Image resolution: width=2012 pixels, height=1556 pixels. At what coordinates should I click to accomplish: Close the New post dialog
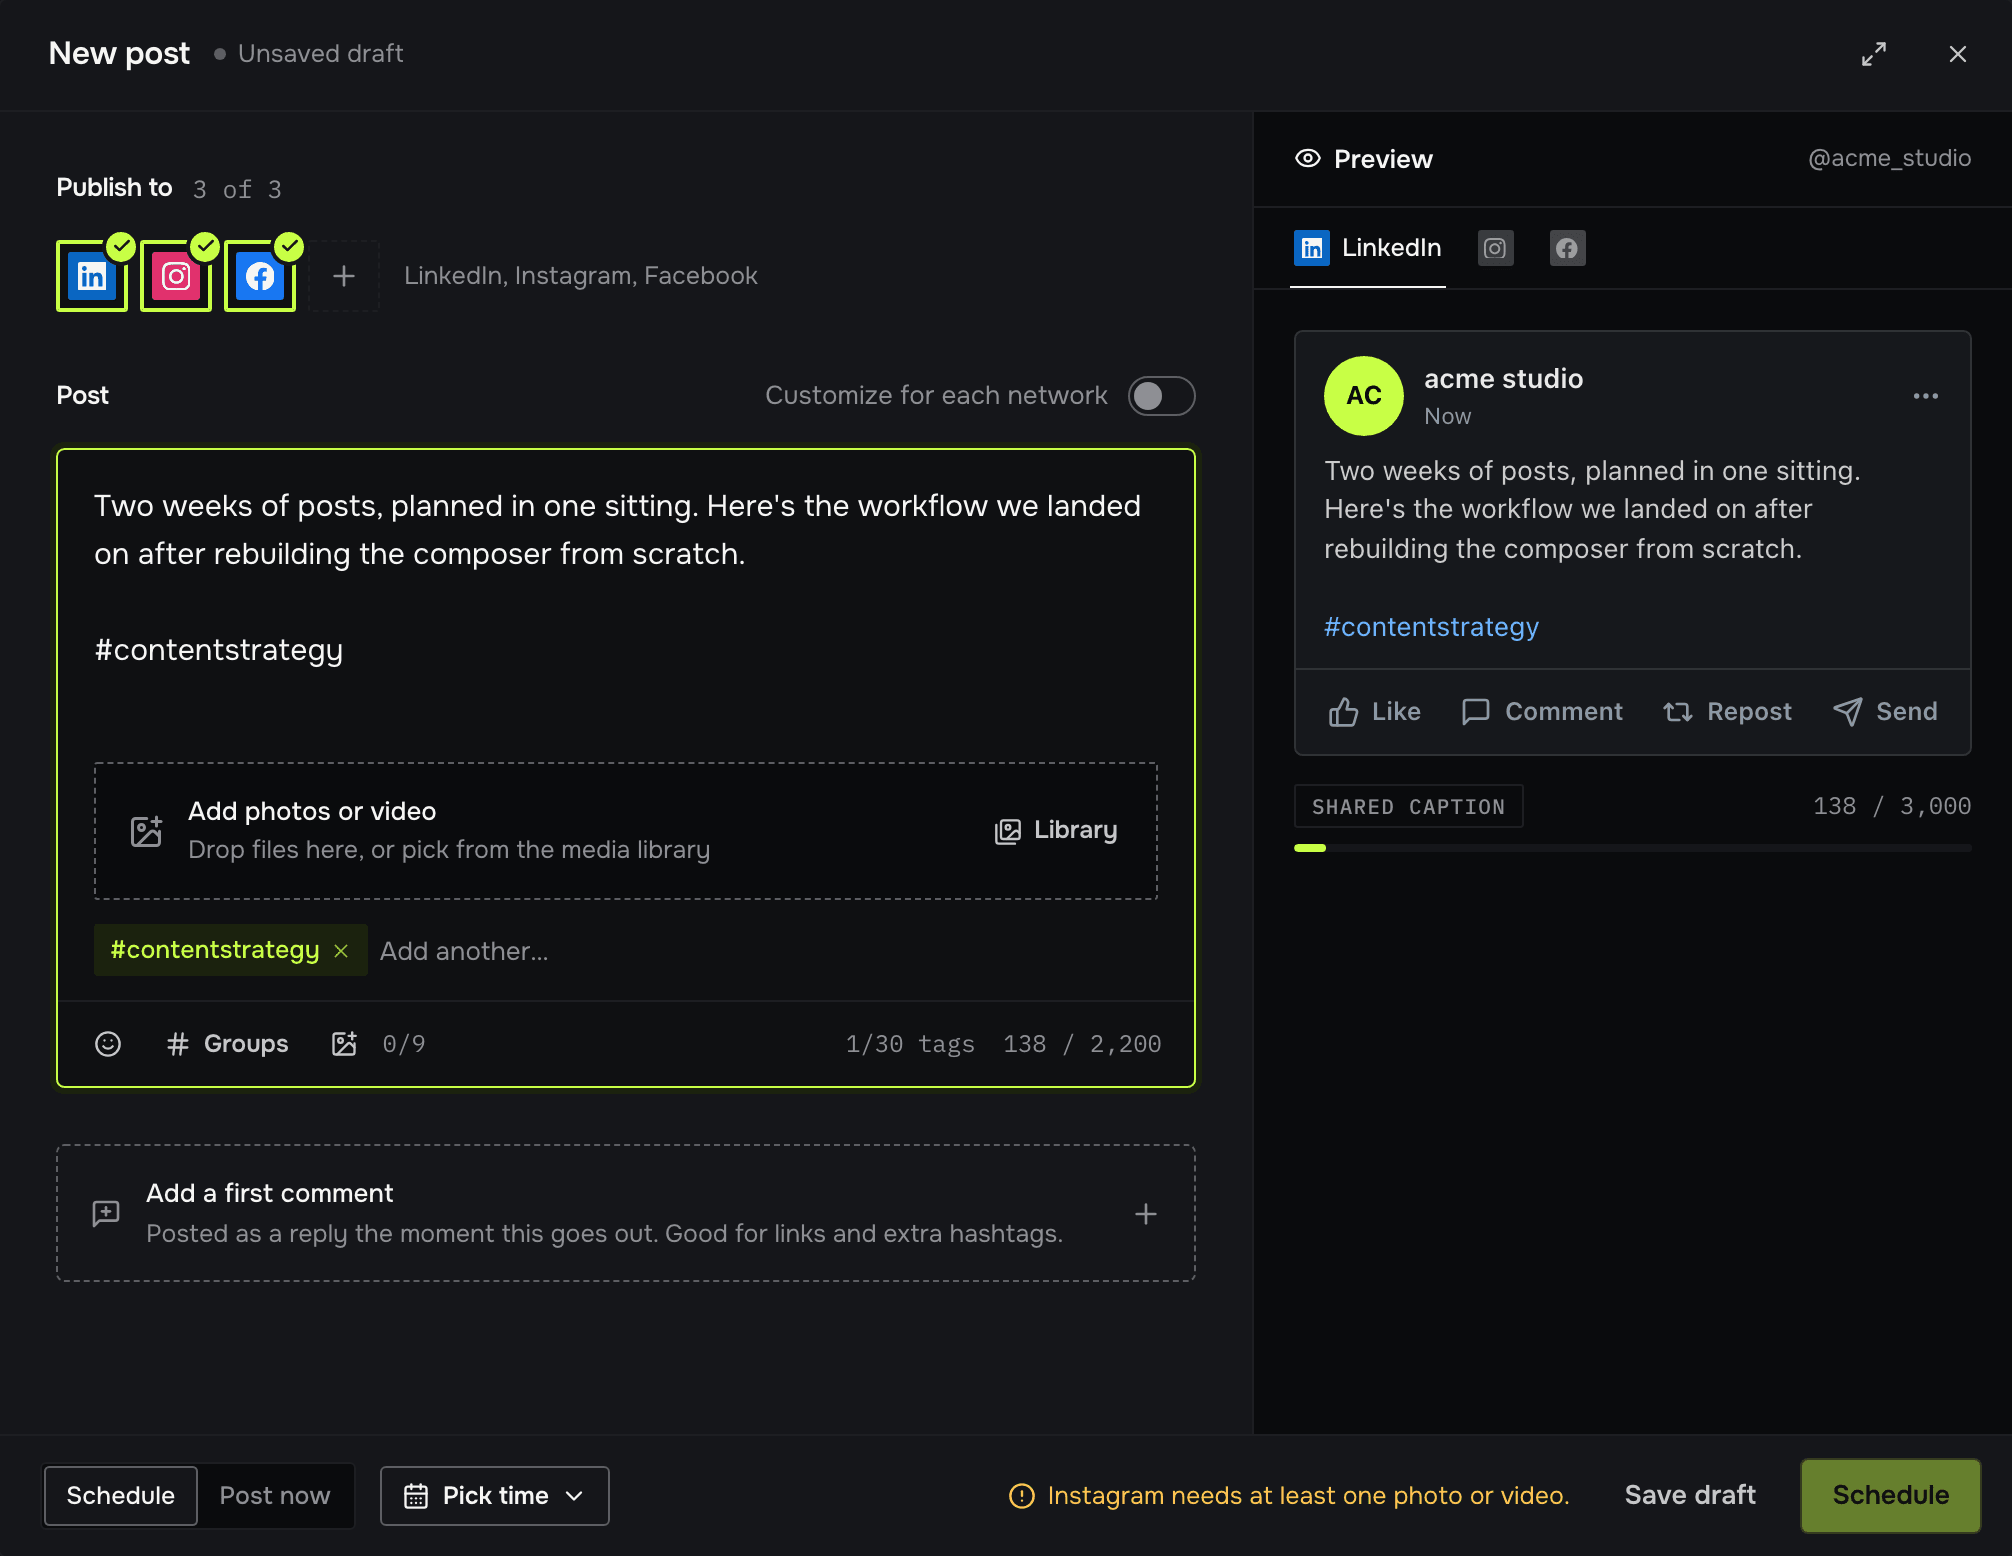pyautogui.click(x=1958, y=54)
